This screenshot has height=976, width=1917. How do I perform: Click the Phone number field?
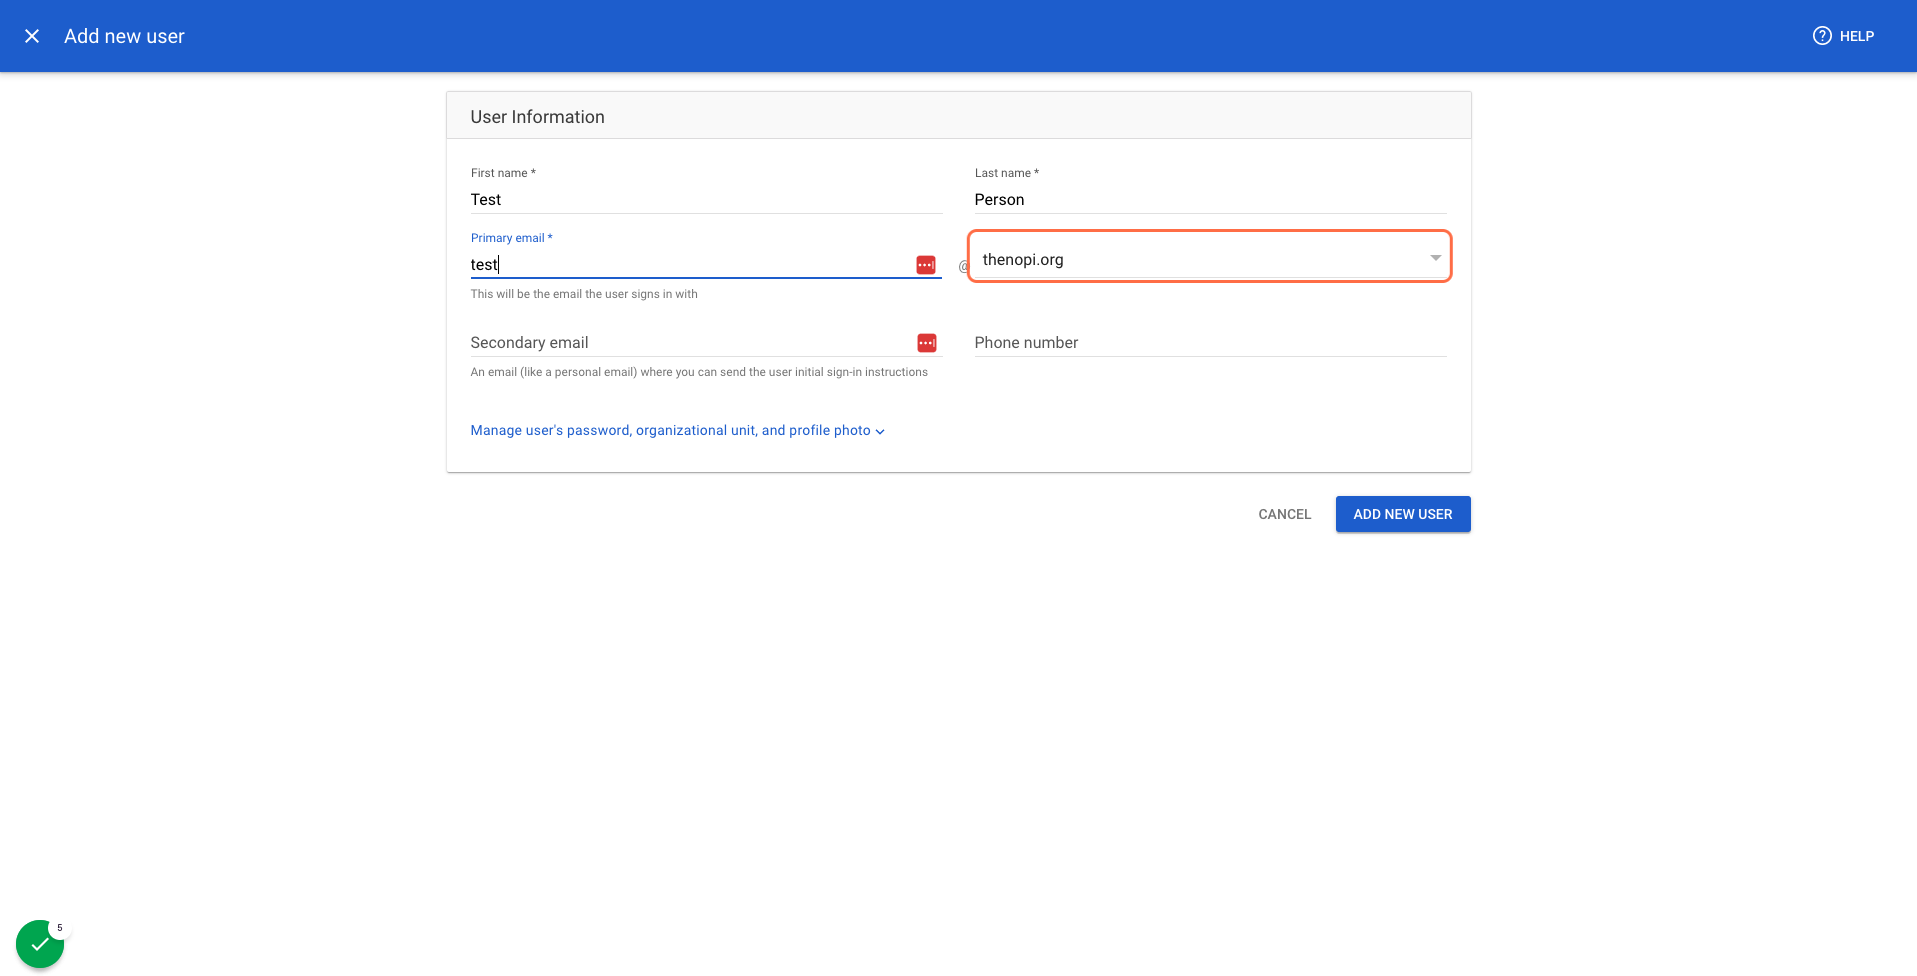(1210, 342)
